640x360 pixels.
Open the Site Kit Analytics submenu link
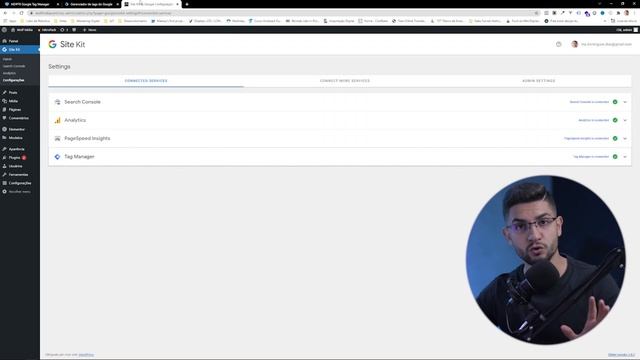tap(9, 73)
